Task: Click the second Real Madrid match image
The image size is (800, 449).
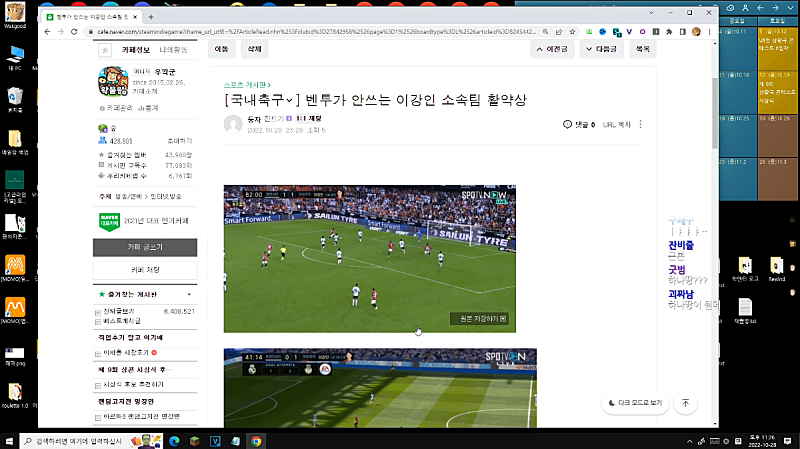Action: pos(380,388)
